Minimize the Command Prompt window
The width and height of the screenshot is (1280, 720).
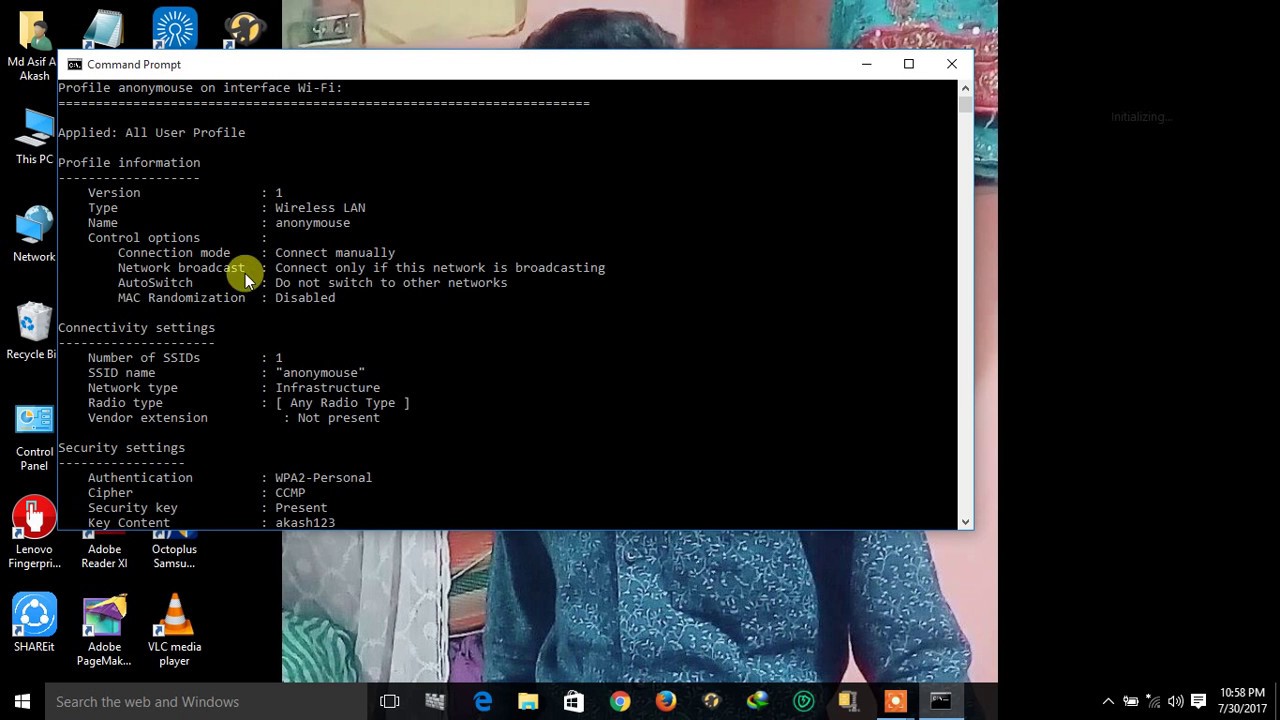pos(867,64)
